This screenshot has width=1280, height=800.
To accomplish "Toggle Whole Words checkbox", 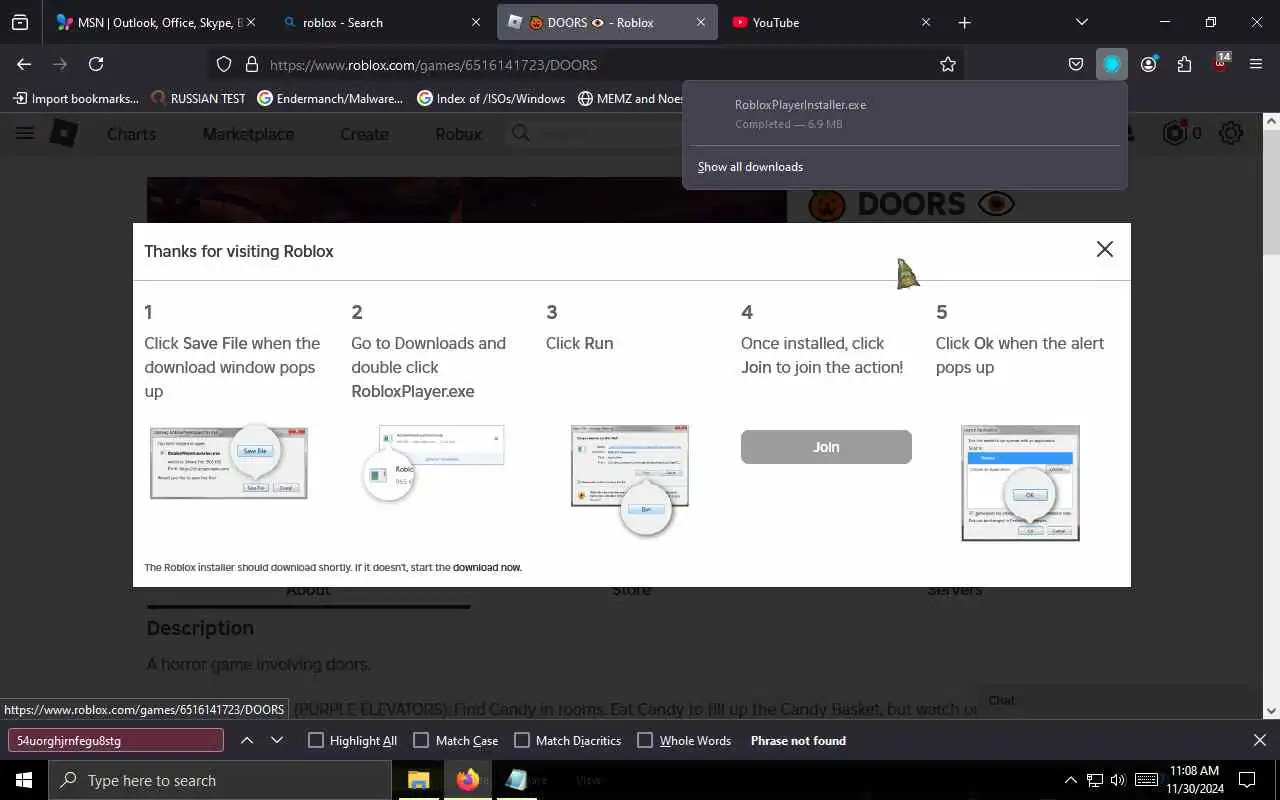I will tap(645, 740).
